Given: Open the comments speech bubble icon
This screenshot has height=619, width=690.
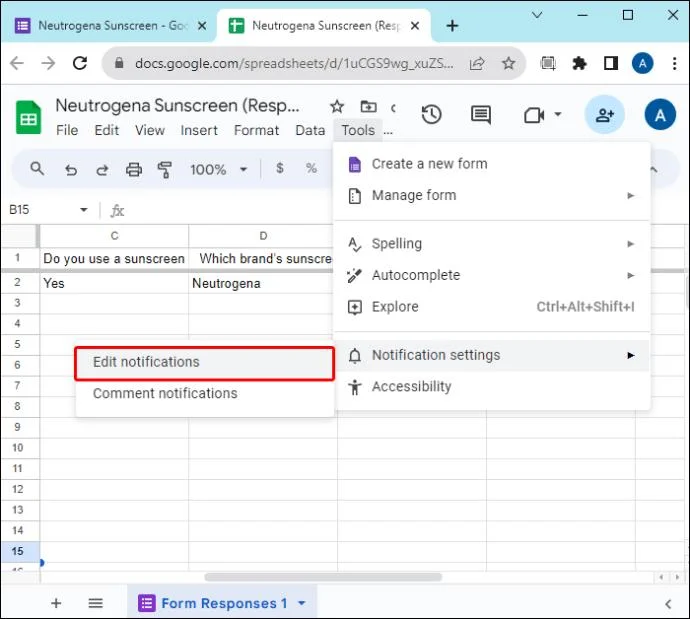Looking at the screenshot, I should point(481,115).
